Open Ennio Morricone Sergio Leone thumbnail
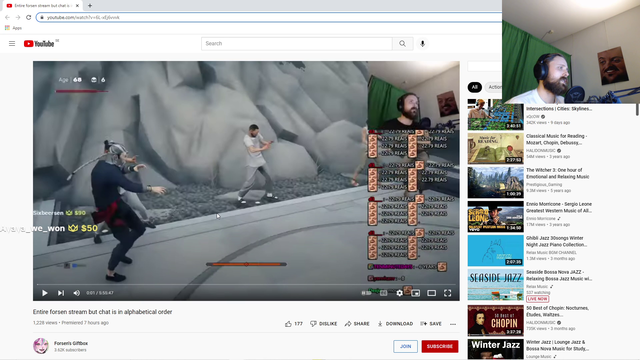Screen dimensions: 640x360 [x=496, y=216]
